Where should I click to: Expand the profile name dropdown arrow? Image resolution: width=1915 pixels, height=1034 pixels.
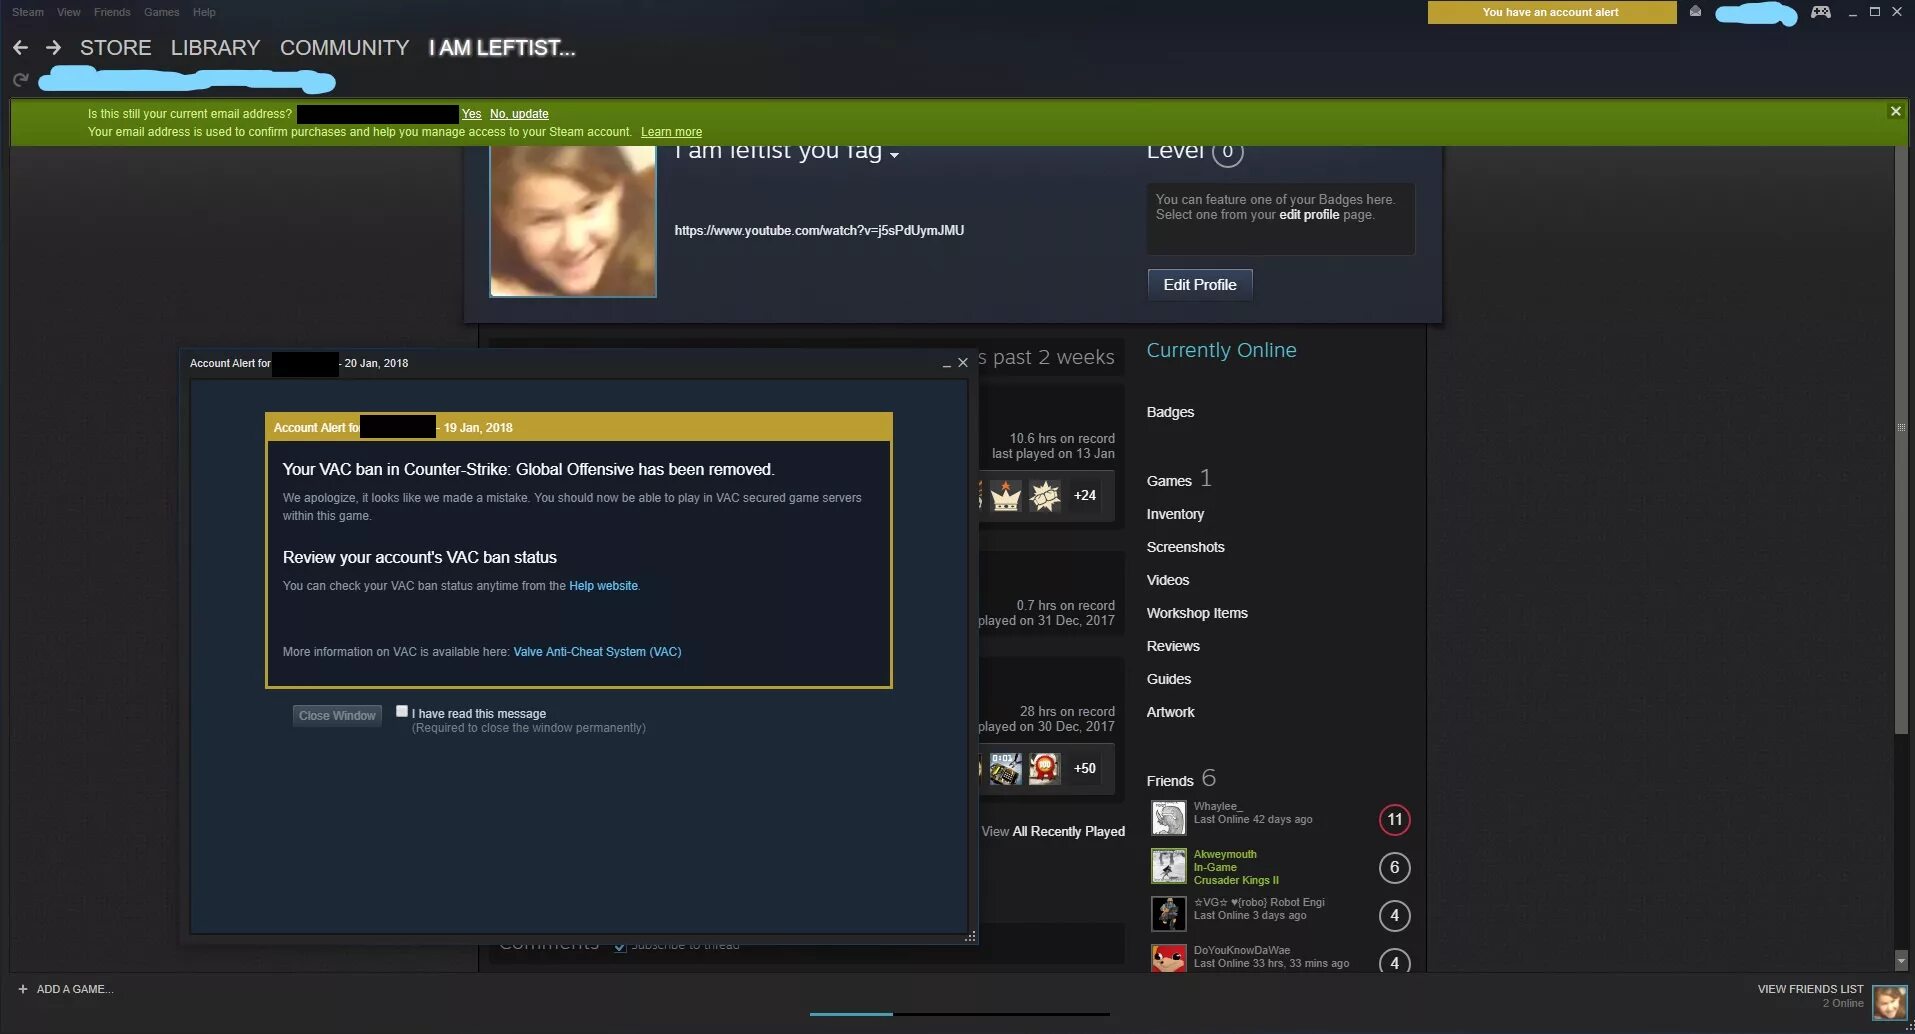coord(894,155)
